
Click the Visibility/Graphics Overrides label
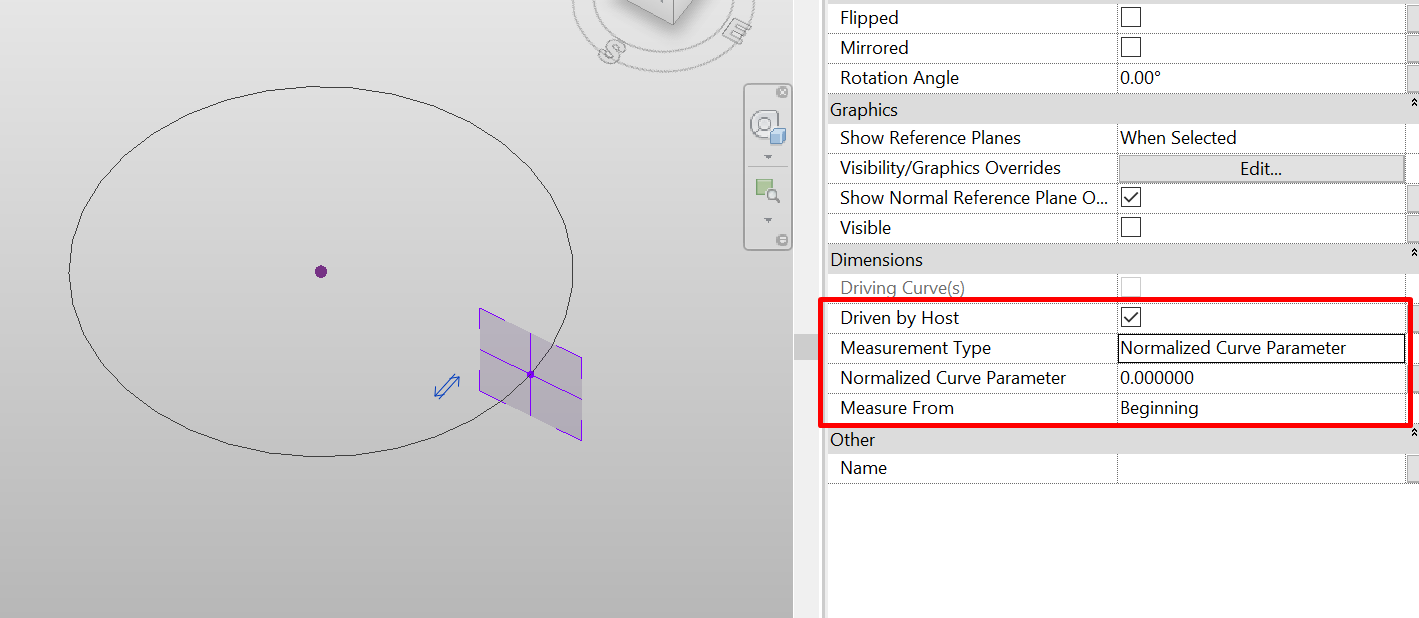coord(950,168)
